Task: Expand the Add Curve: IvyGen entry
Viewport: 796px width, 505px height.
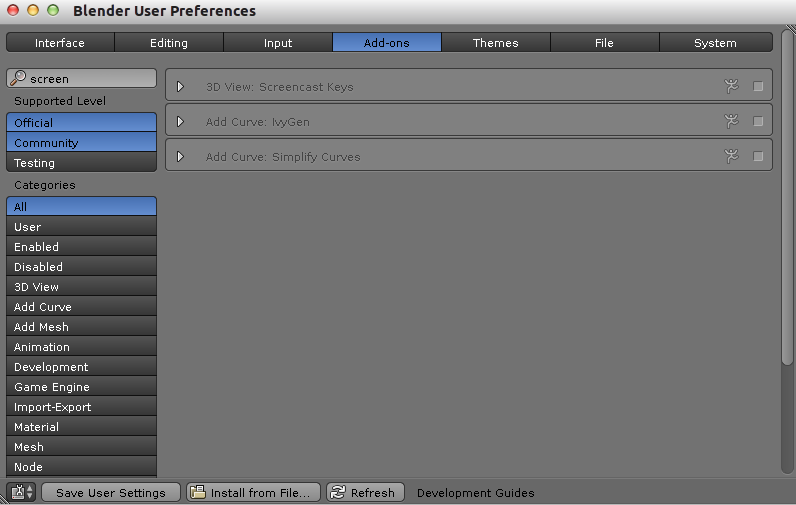Action: pos(180,121)
